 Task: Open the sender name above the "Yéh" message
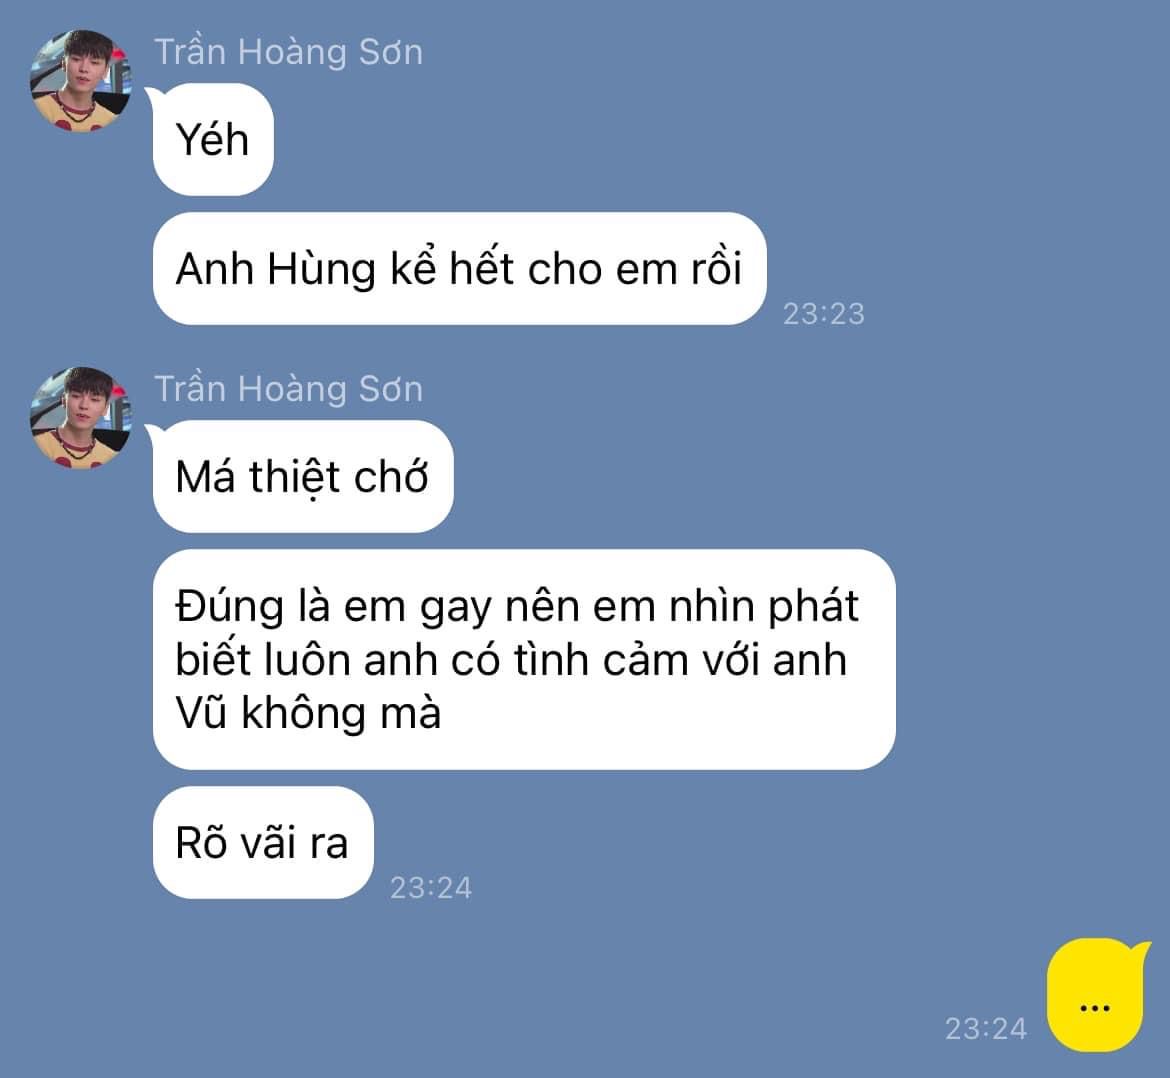(x=288, y=52)
